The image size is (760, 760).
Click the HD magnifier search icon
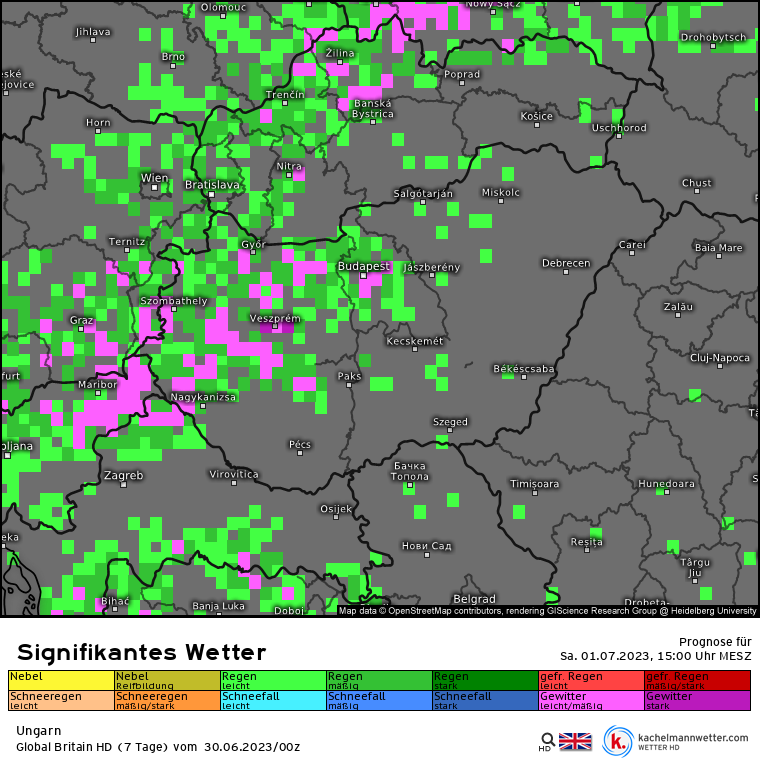[547, 740]
